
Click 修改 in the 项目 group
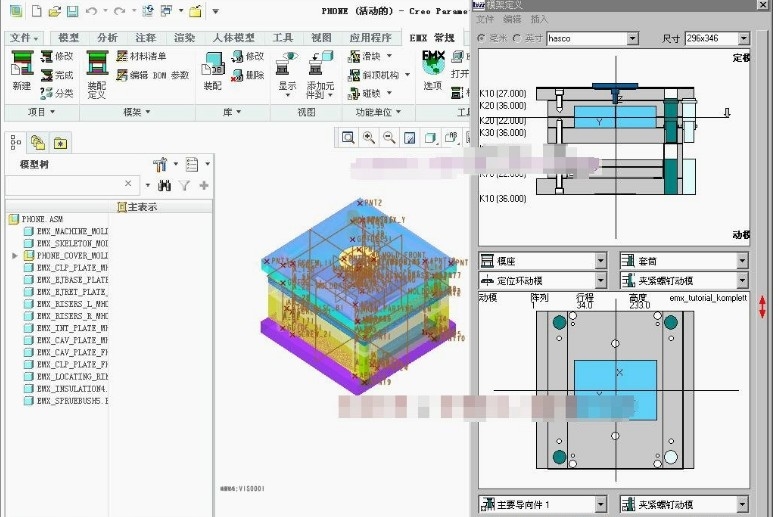pyautogui.click(x=57, y=56)
